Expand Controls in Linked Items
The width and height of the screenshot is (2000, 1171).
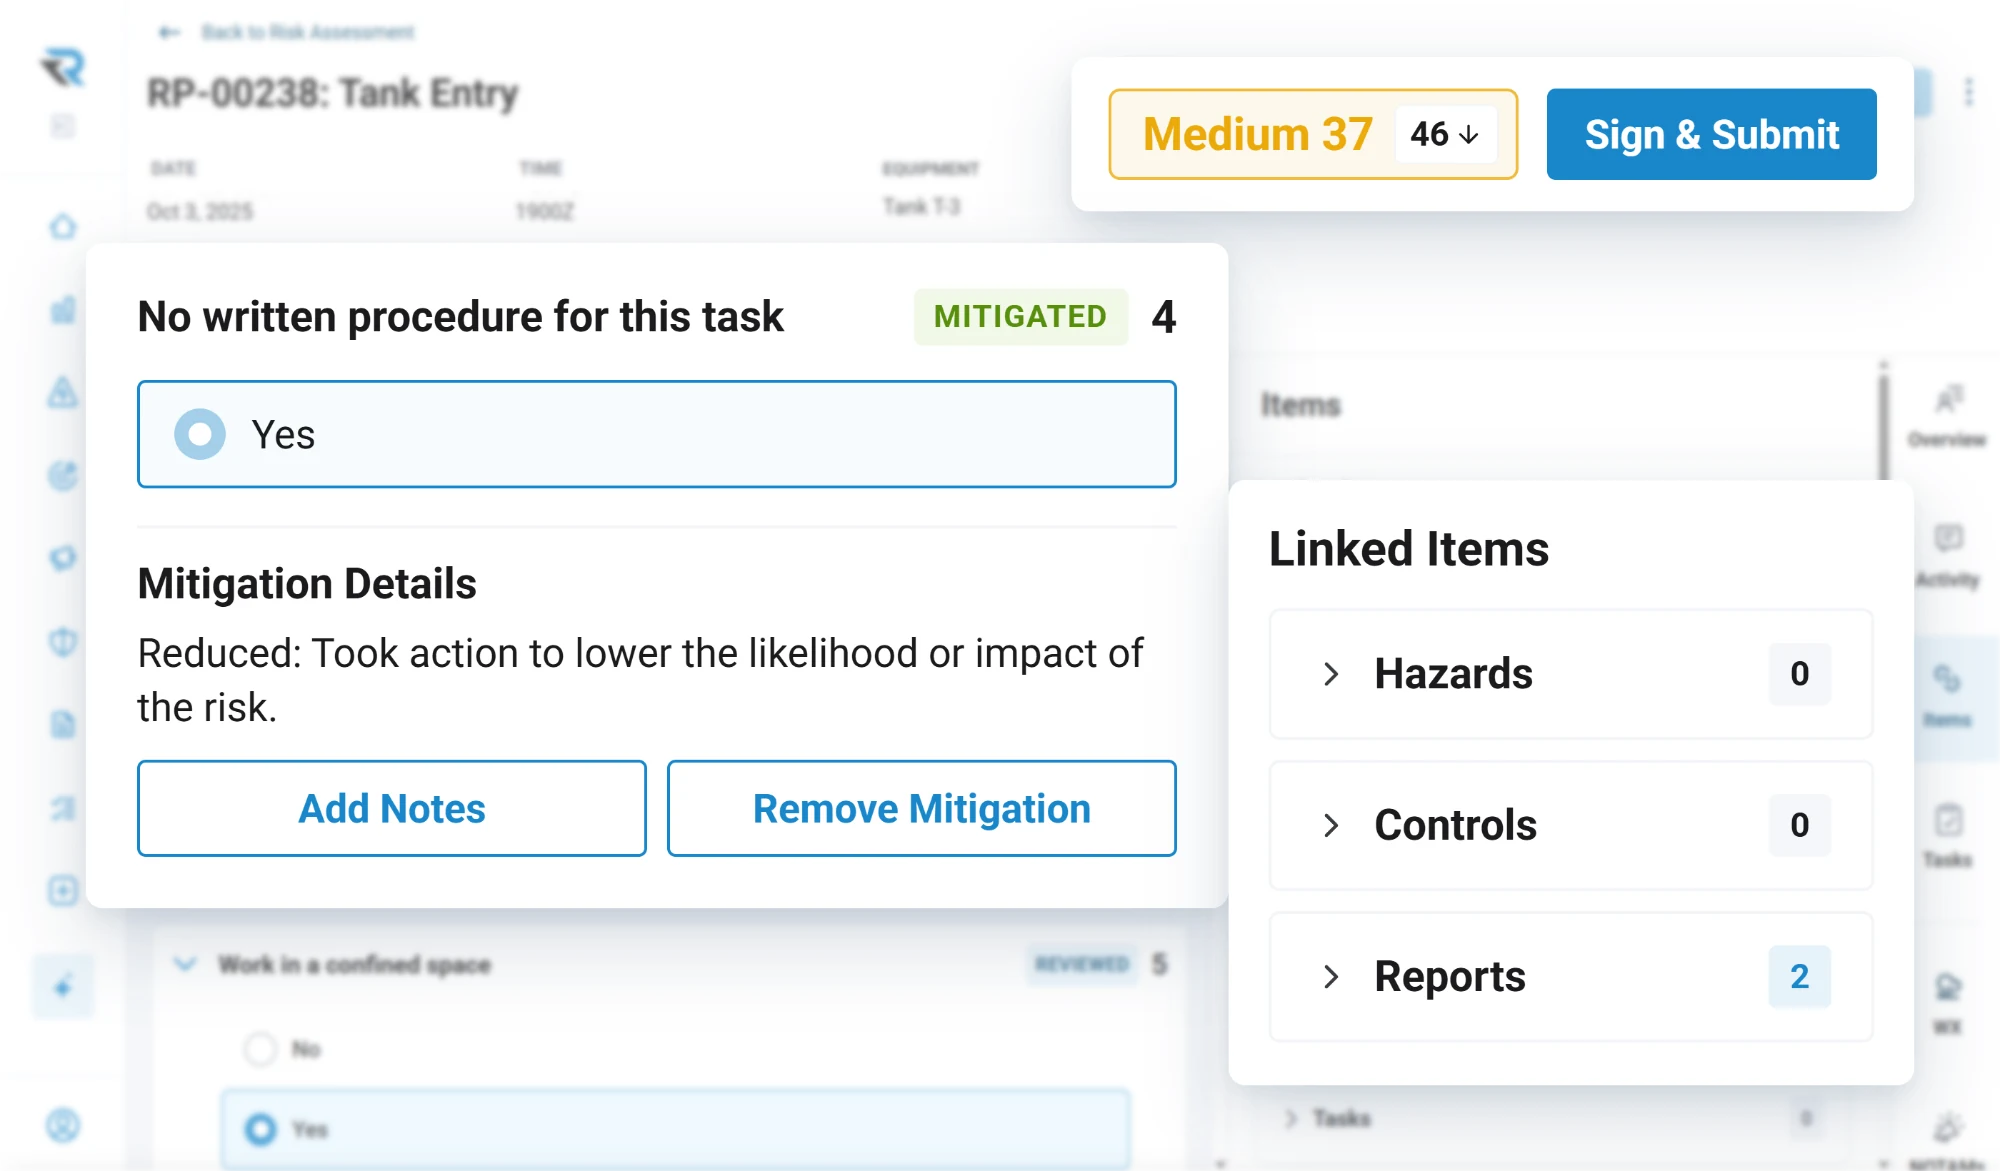click(1571, 825)
